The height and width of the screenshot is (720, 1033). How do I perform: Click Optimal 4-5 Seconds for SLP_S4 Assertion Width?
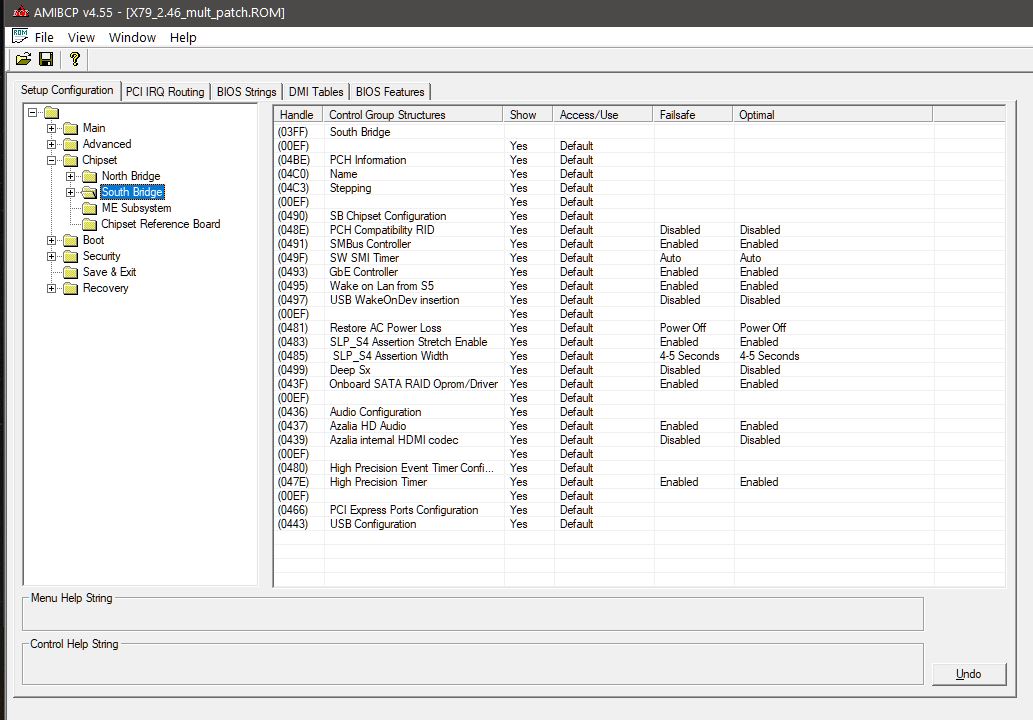(769, 356)
